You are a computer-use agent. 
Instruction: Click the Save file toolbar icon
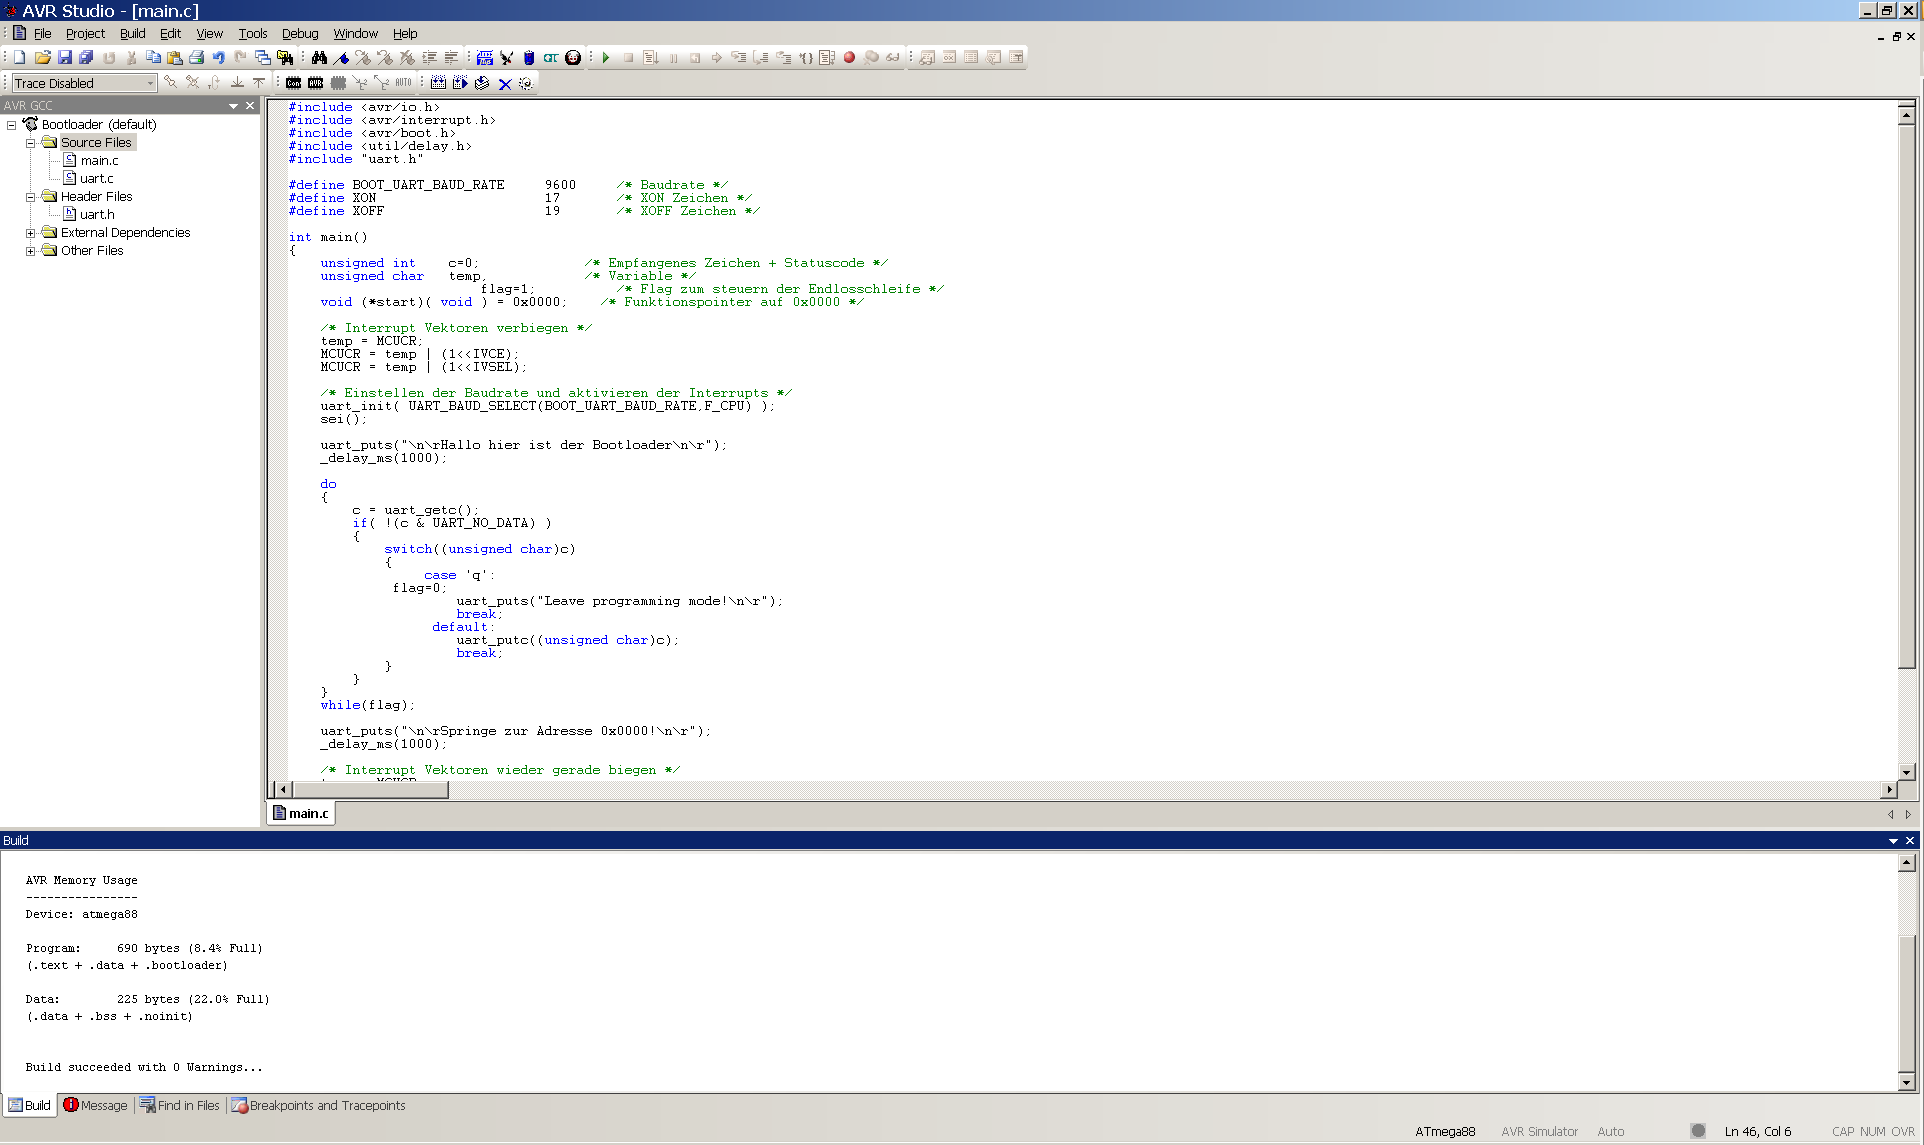65,58
